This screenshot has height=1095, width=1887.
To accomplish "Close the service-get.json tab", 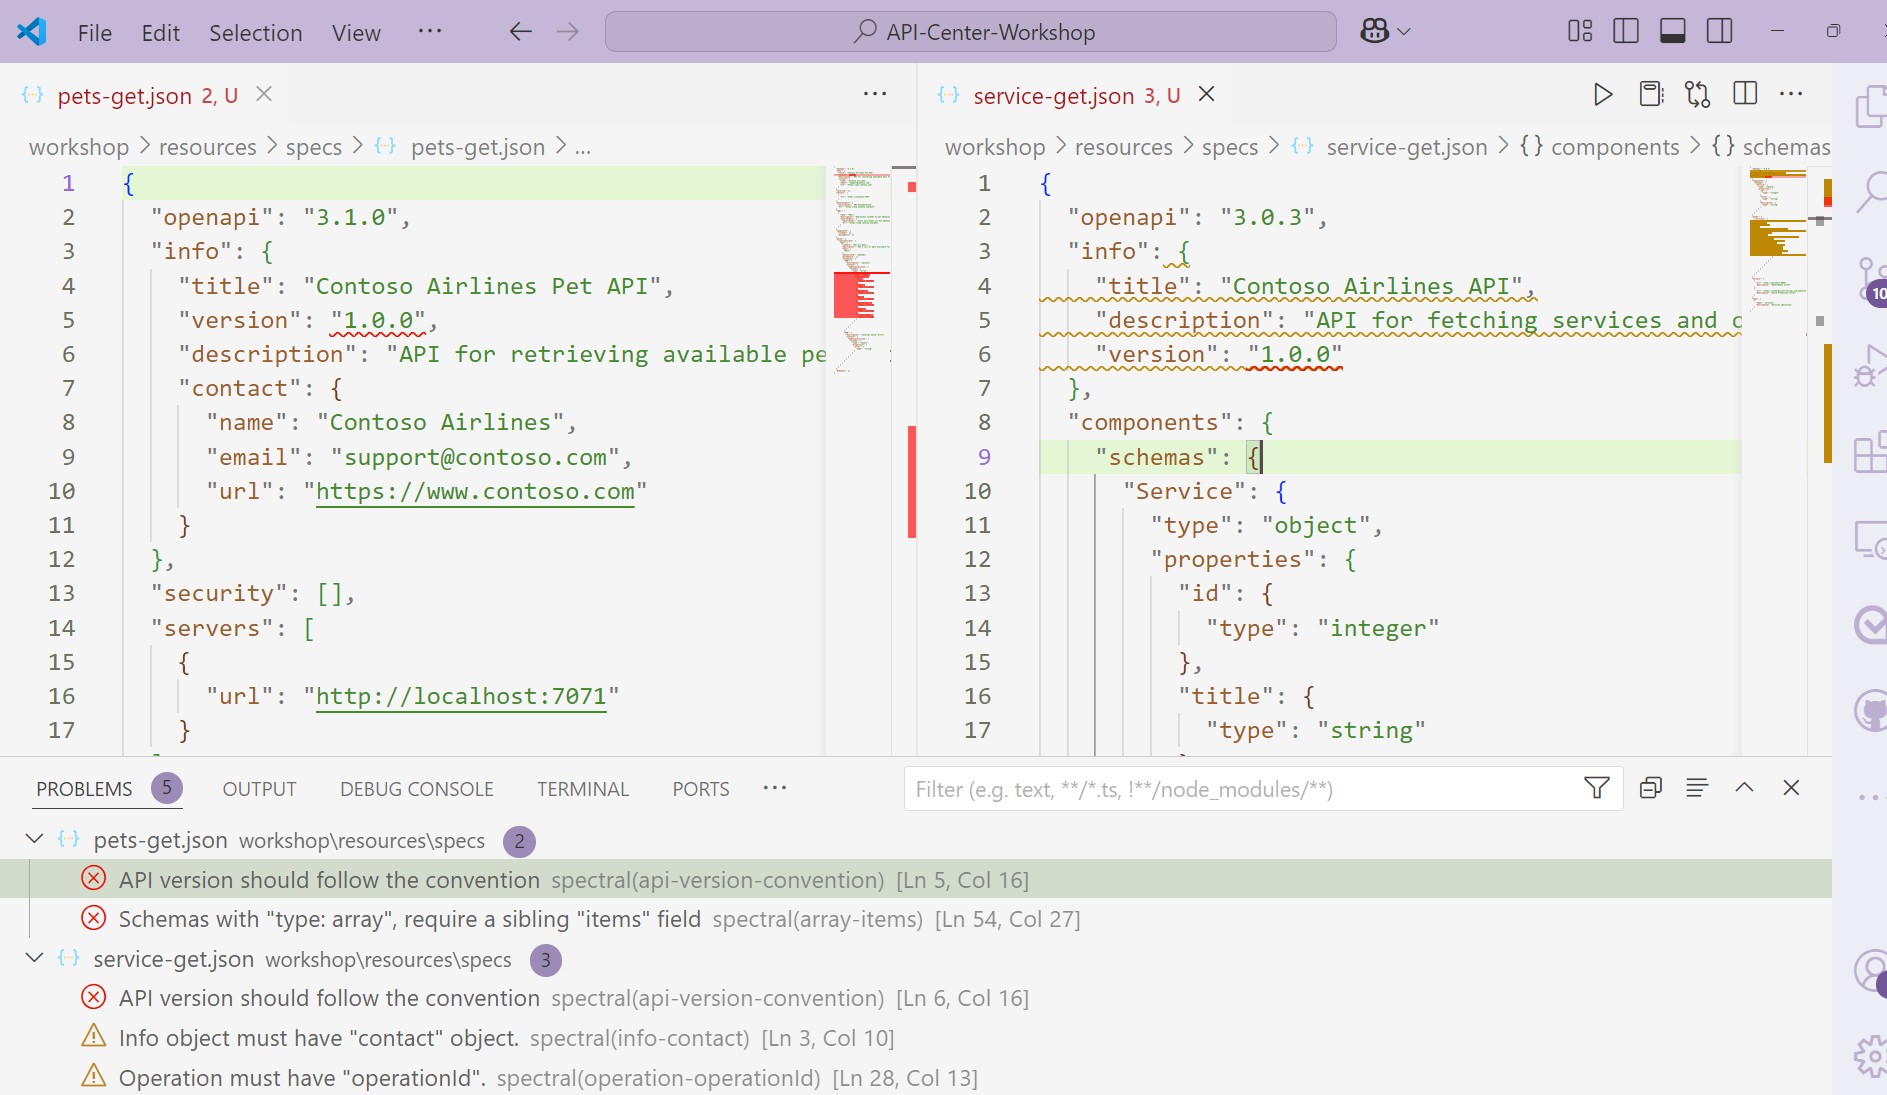I will (1207, 94).
